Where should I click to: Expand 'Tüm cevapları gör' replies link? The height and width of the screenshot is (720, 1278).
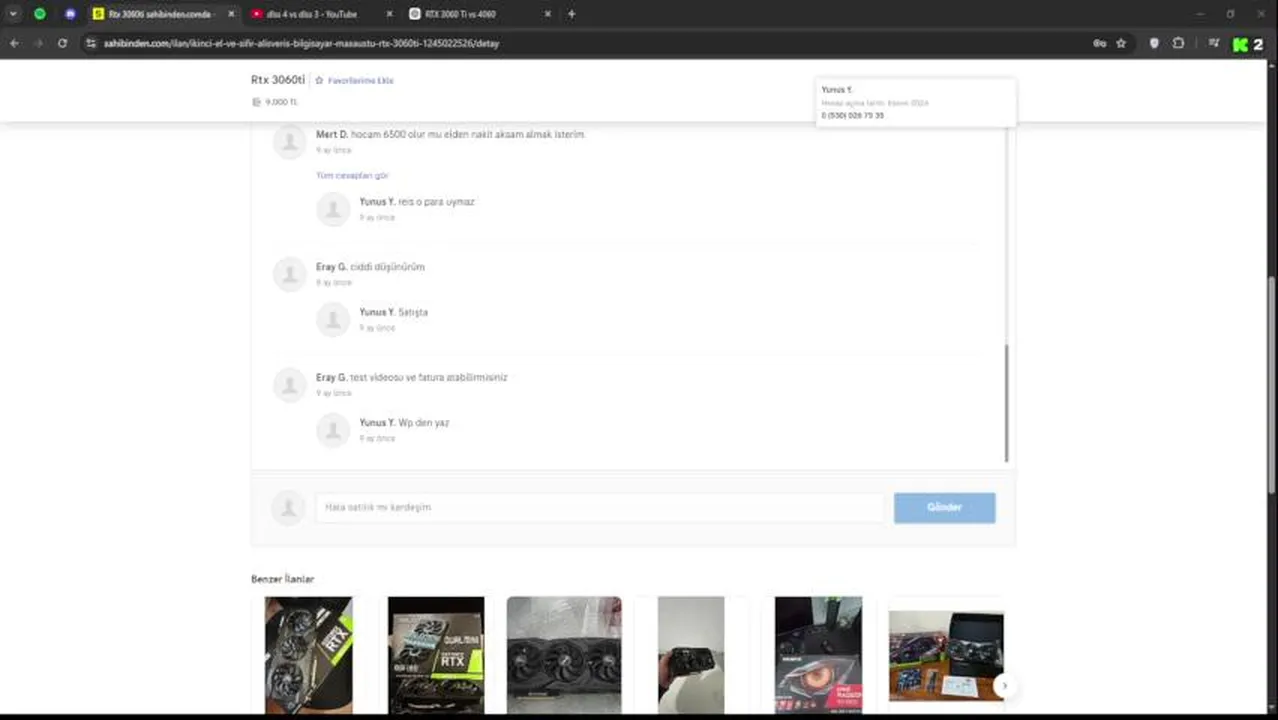pos(352,175)
